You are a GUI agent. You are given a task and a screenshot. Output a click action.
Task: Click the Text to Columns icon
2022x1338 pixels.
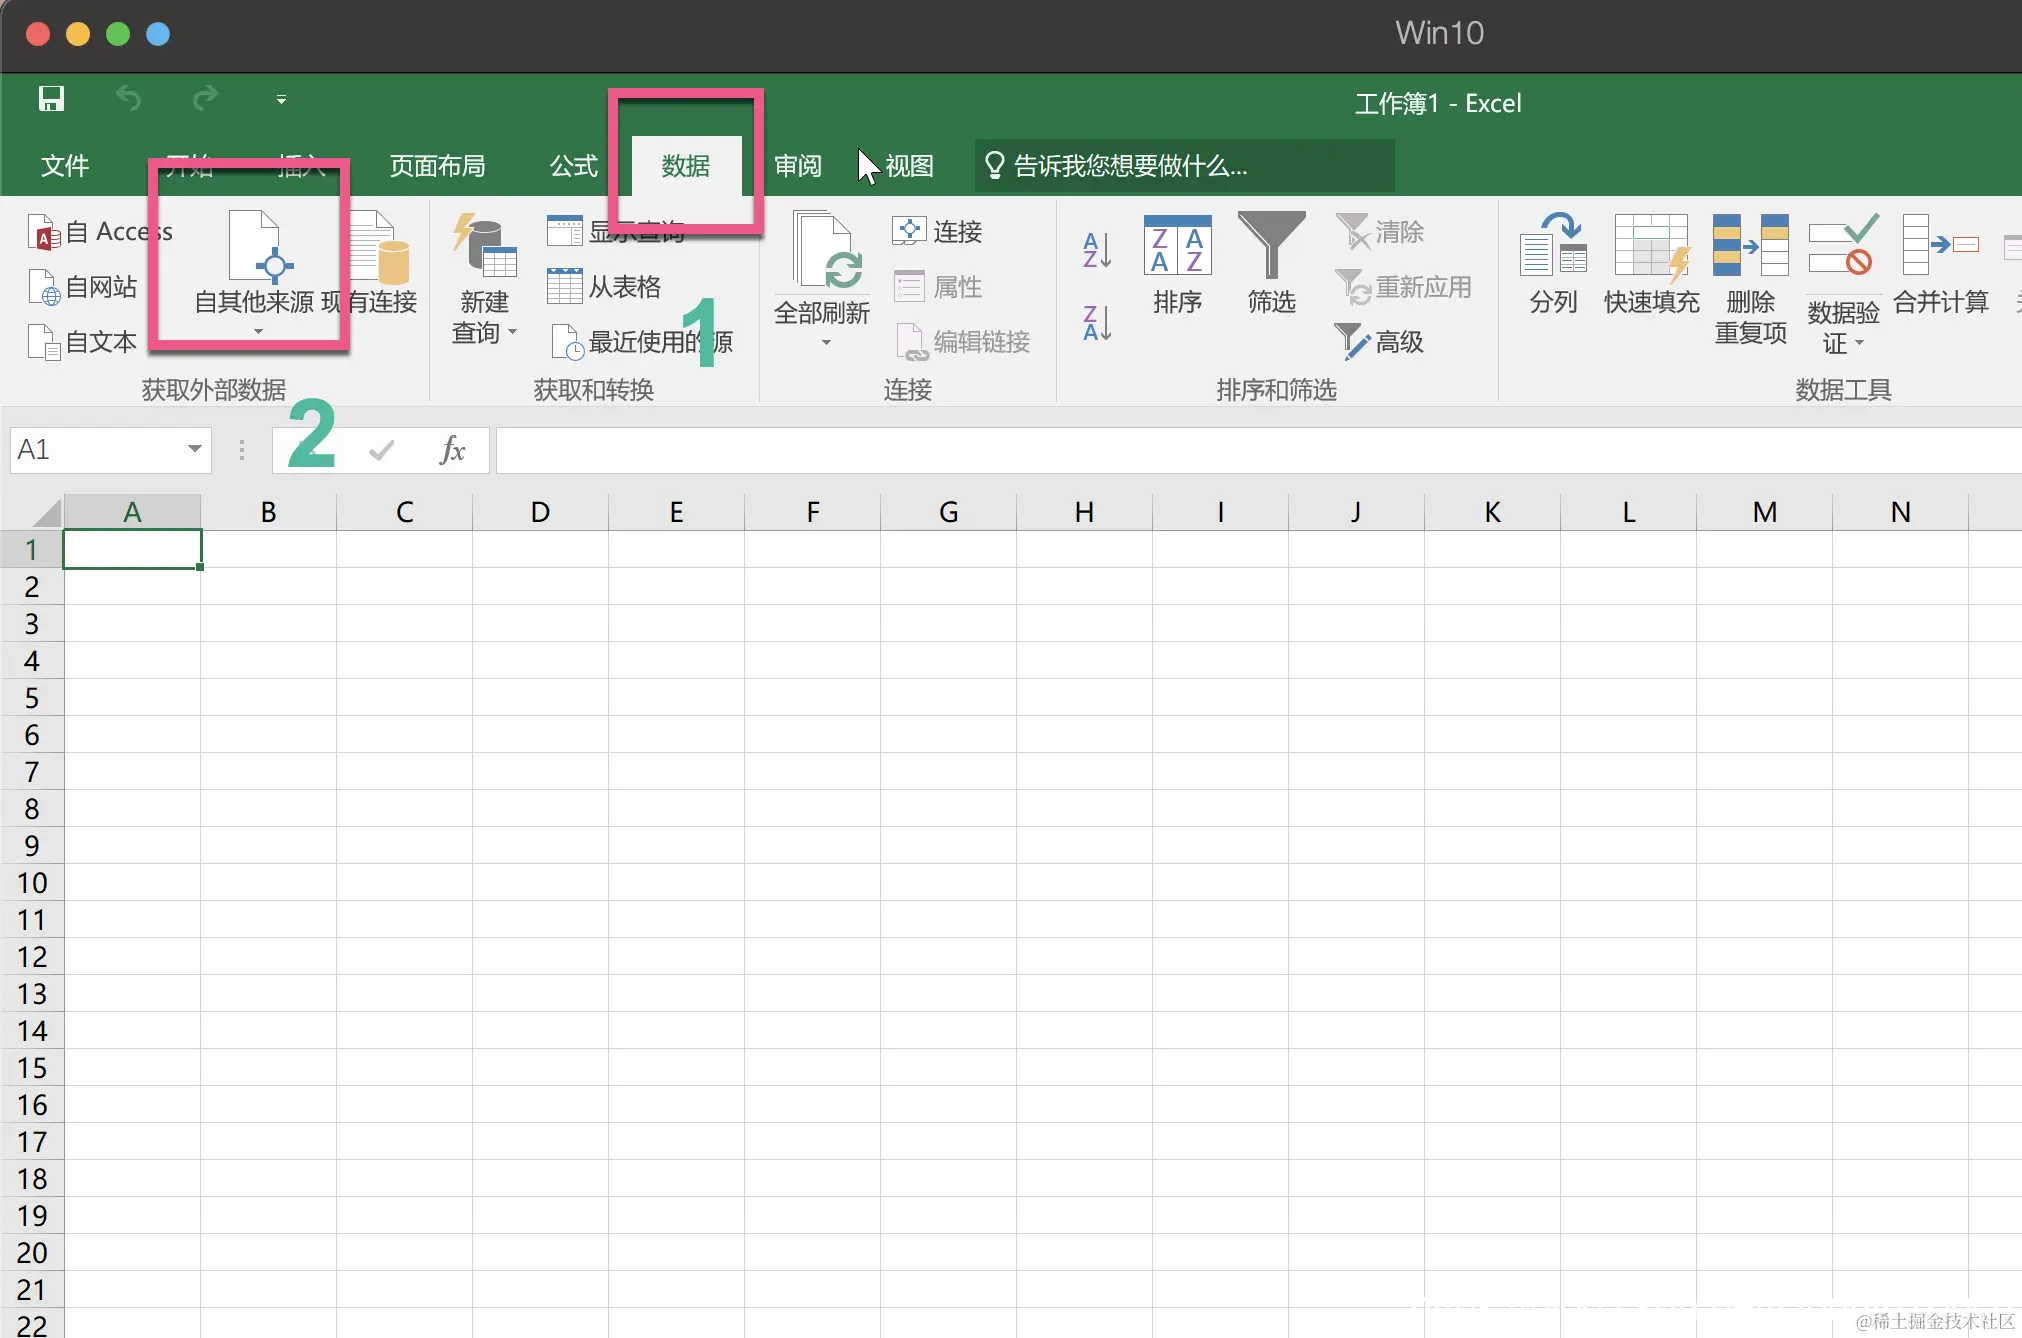click(1553, 245)
